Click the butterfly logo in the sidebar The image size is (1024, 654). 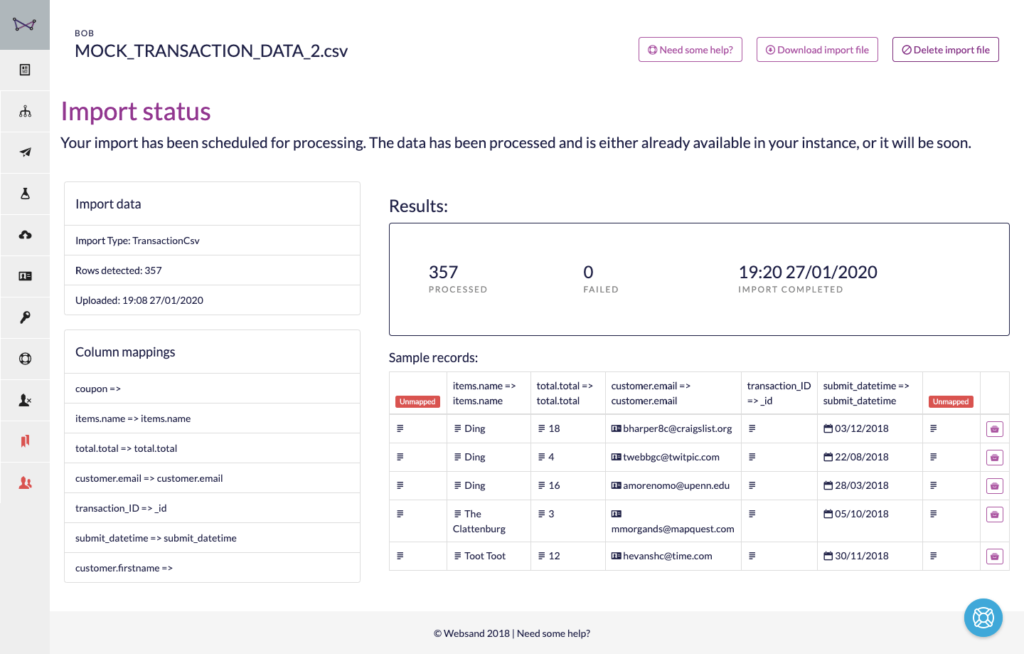point(24,24)
